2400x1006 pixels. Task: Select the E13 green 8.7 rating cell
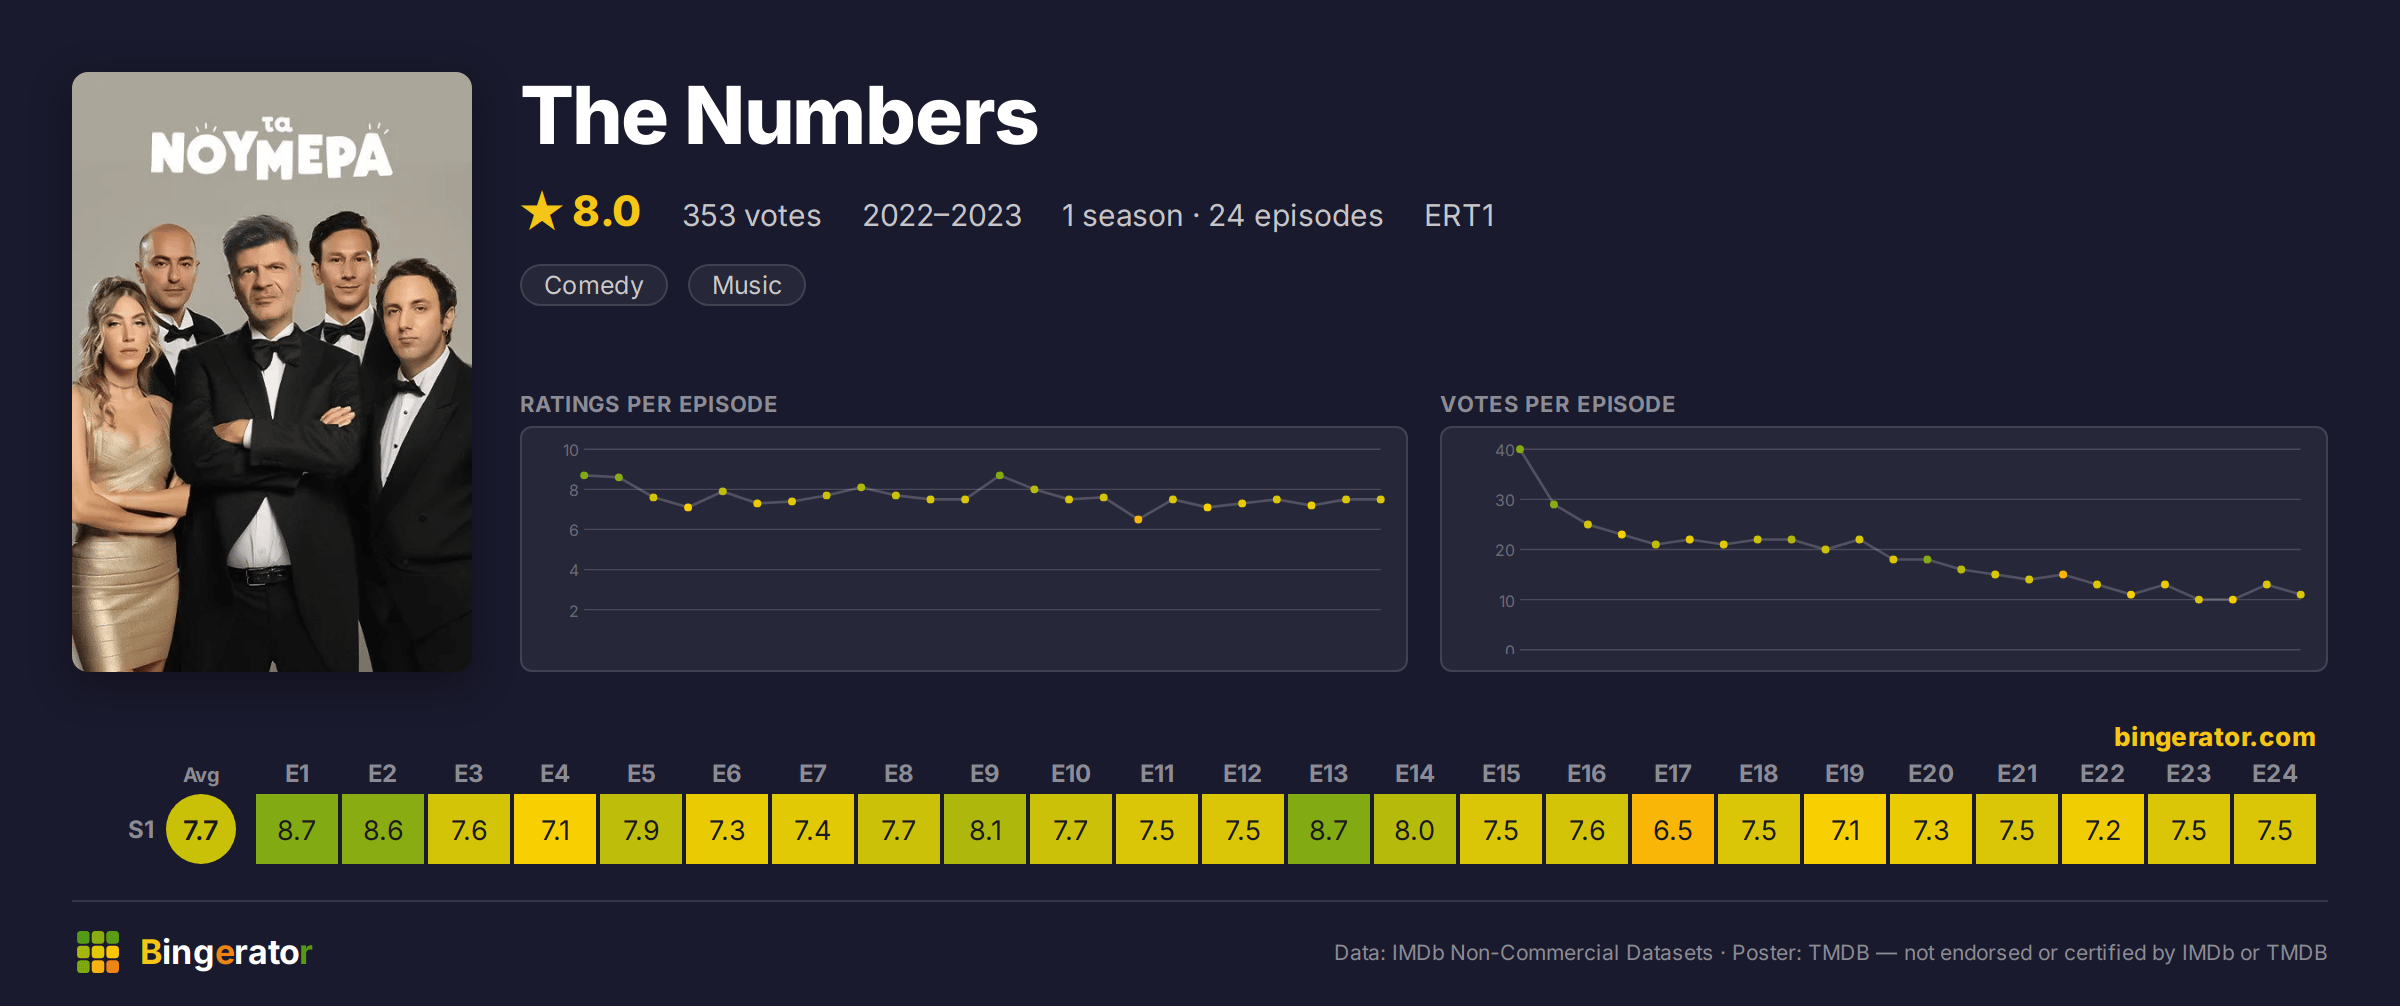tap(1329, 829)
